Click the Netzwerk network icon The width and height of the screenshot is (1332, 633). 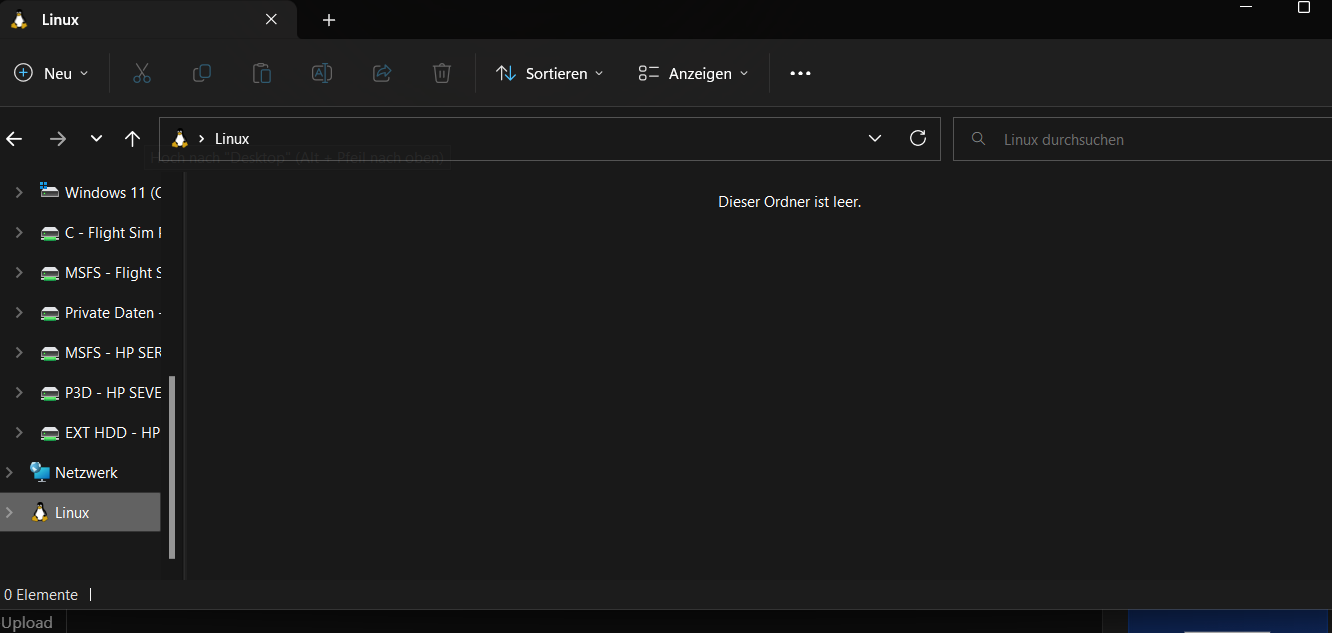coord(40,471)
